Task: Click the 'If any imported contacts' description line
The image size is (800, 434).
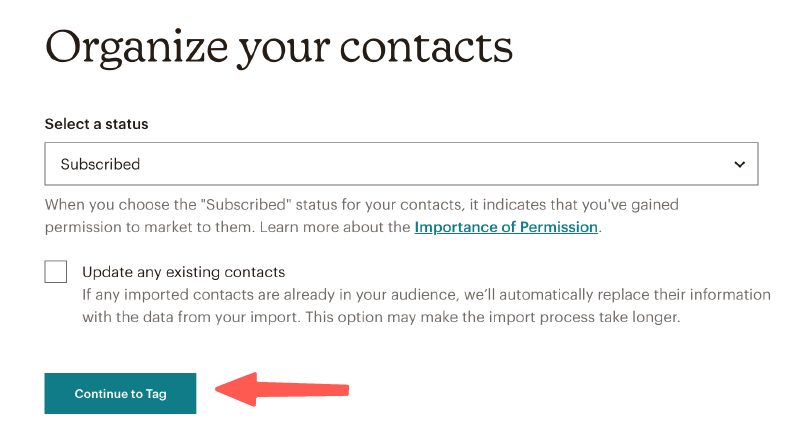Action: (426, 295)
